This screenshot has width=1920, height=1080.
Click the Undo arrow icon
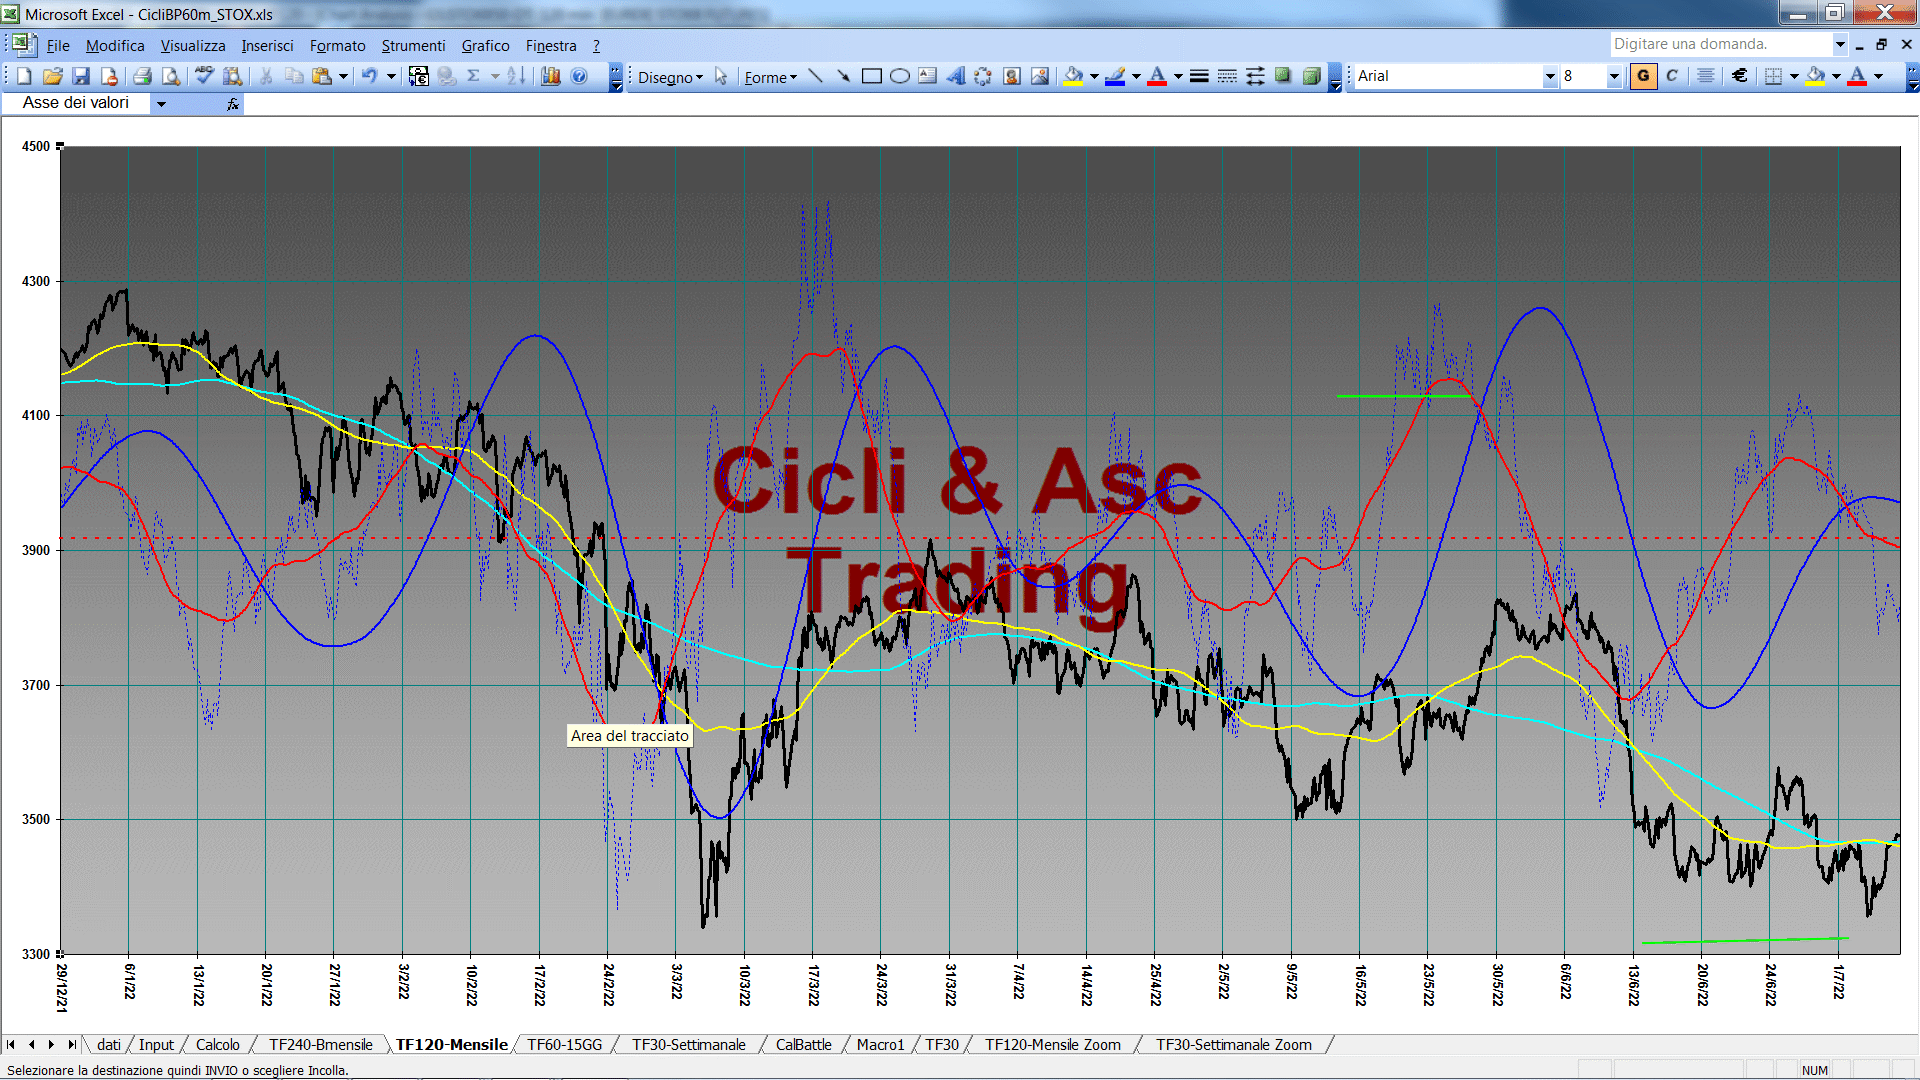370,76
